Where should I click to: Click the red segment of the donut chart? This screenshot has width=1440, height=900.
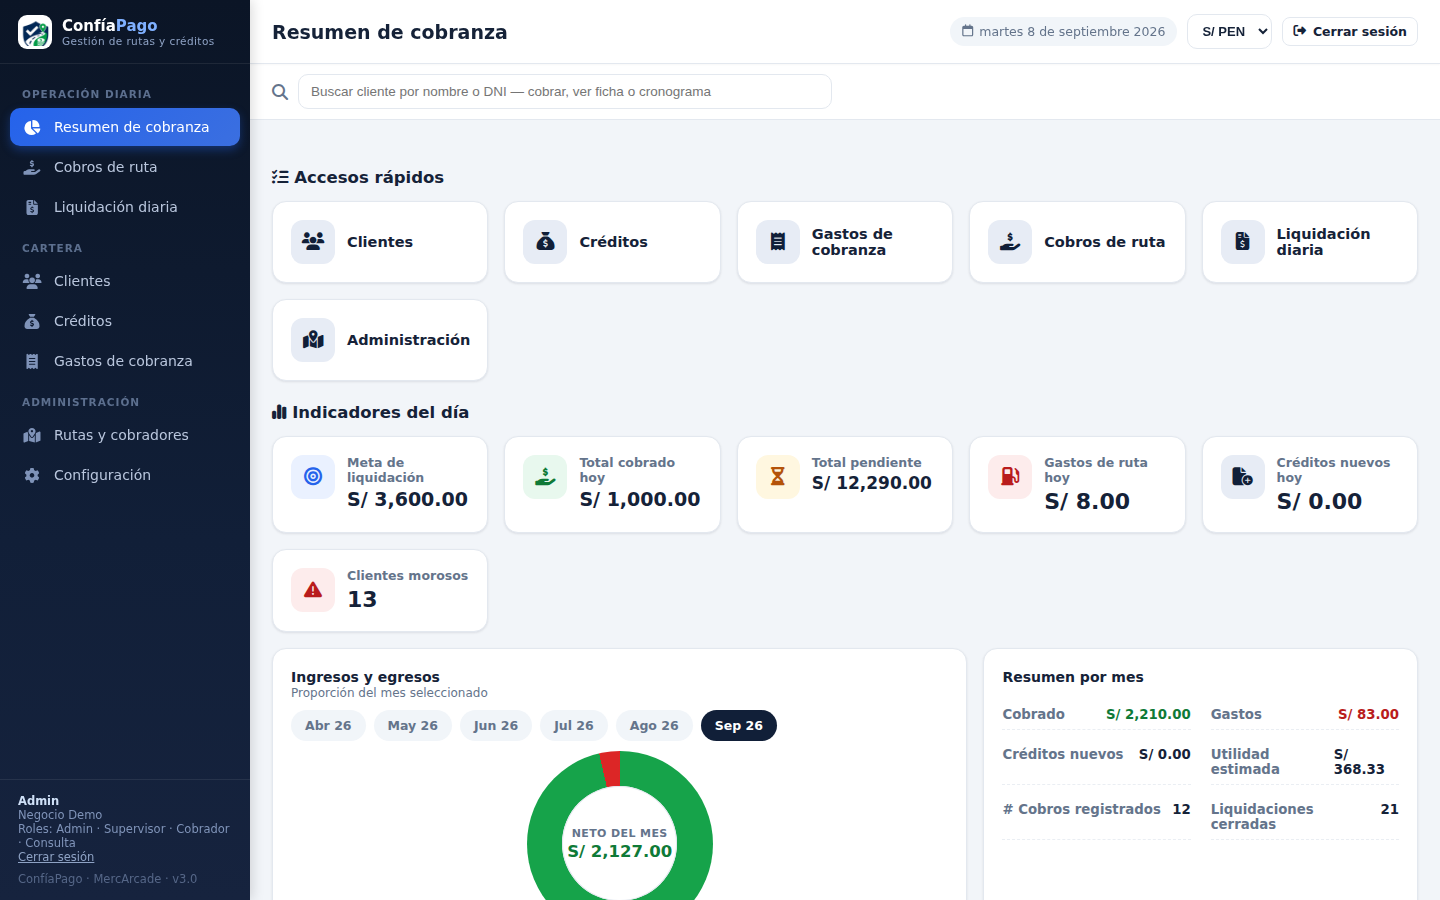611,769
